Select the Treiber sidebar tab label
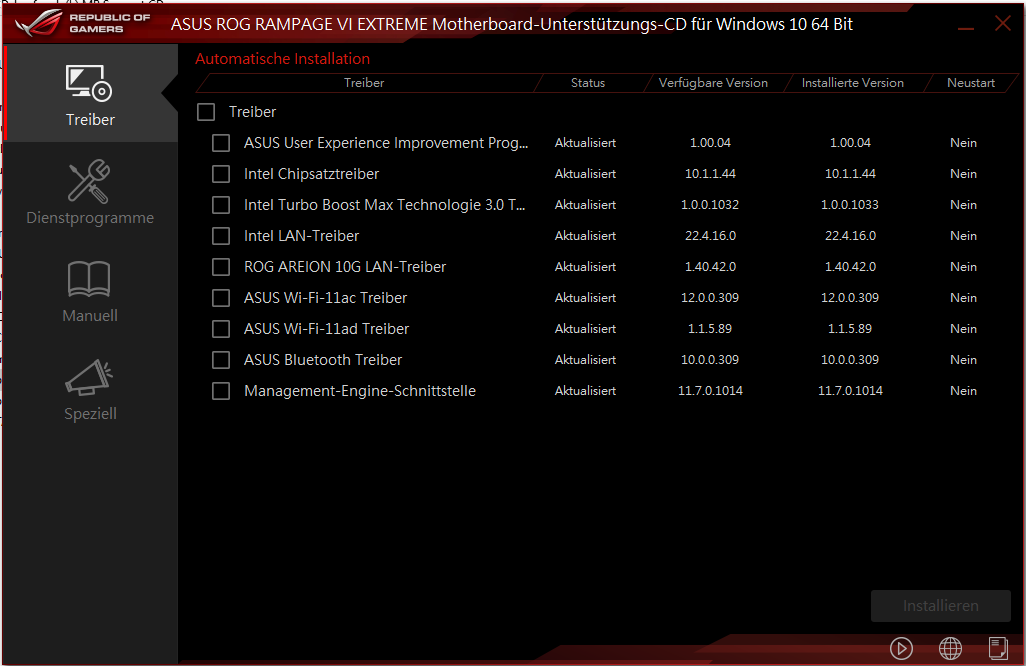 click(90, 120)
